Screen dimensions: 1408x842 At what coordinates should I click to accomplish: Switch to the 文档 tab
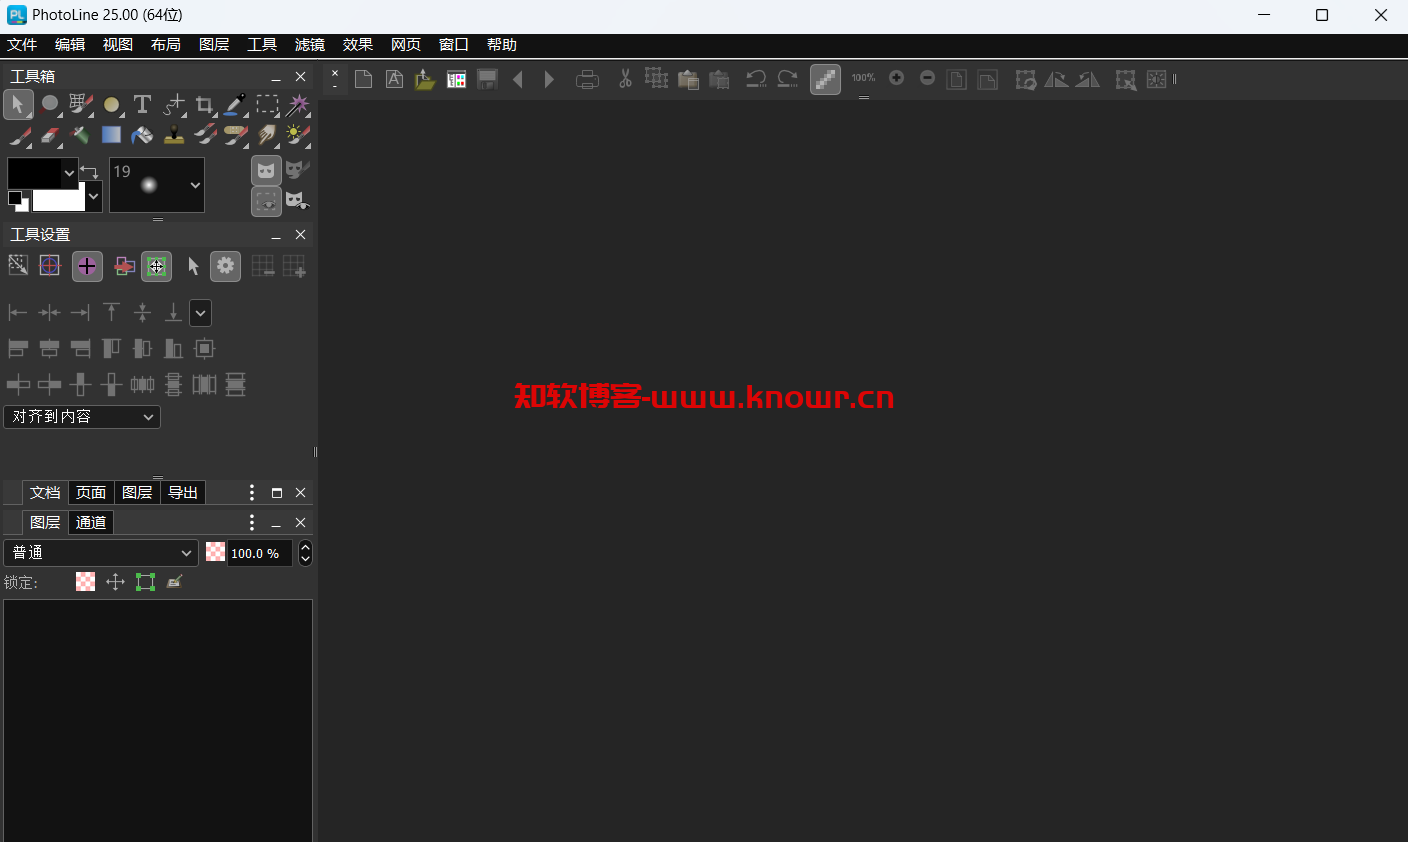pyautogui.click(x=45, y=493)
